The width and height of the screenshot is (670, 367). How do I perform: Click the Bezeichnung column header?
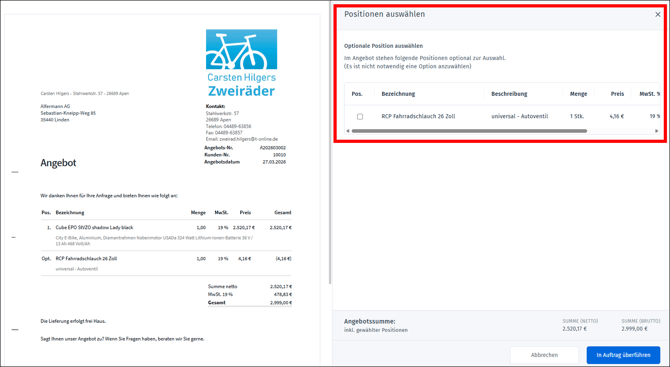point(398,94)
